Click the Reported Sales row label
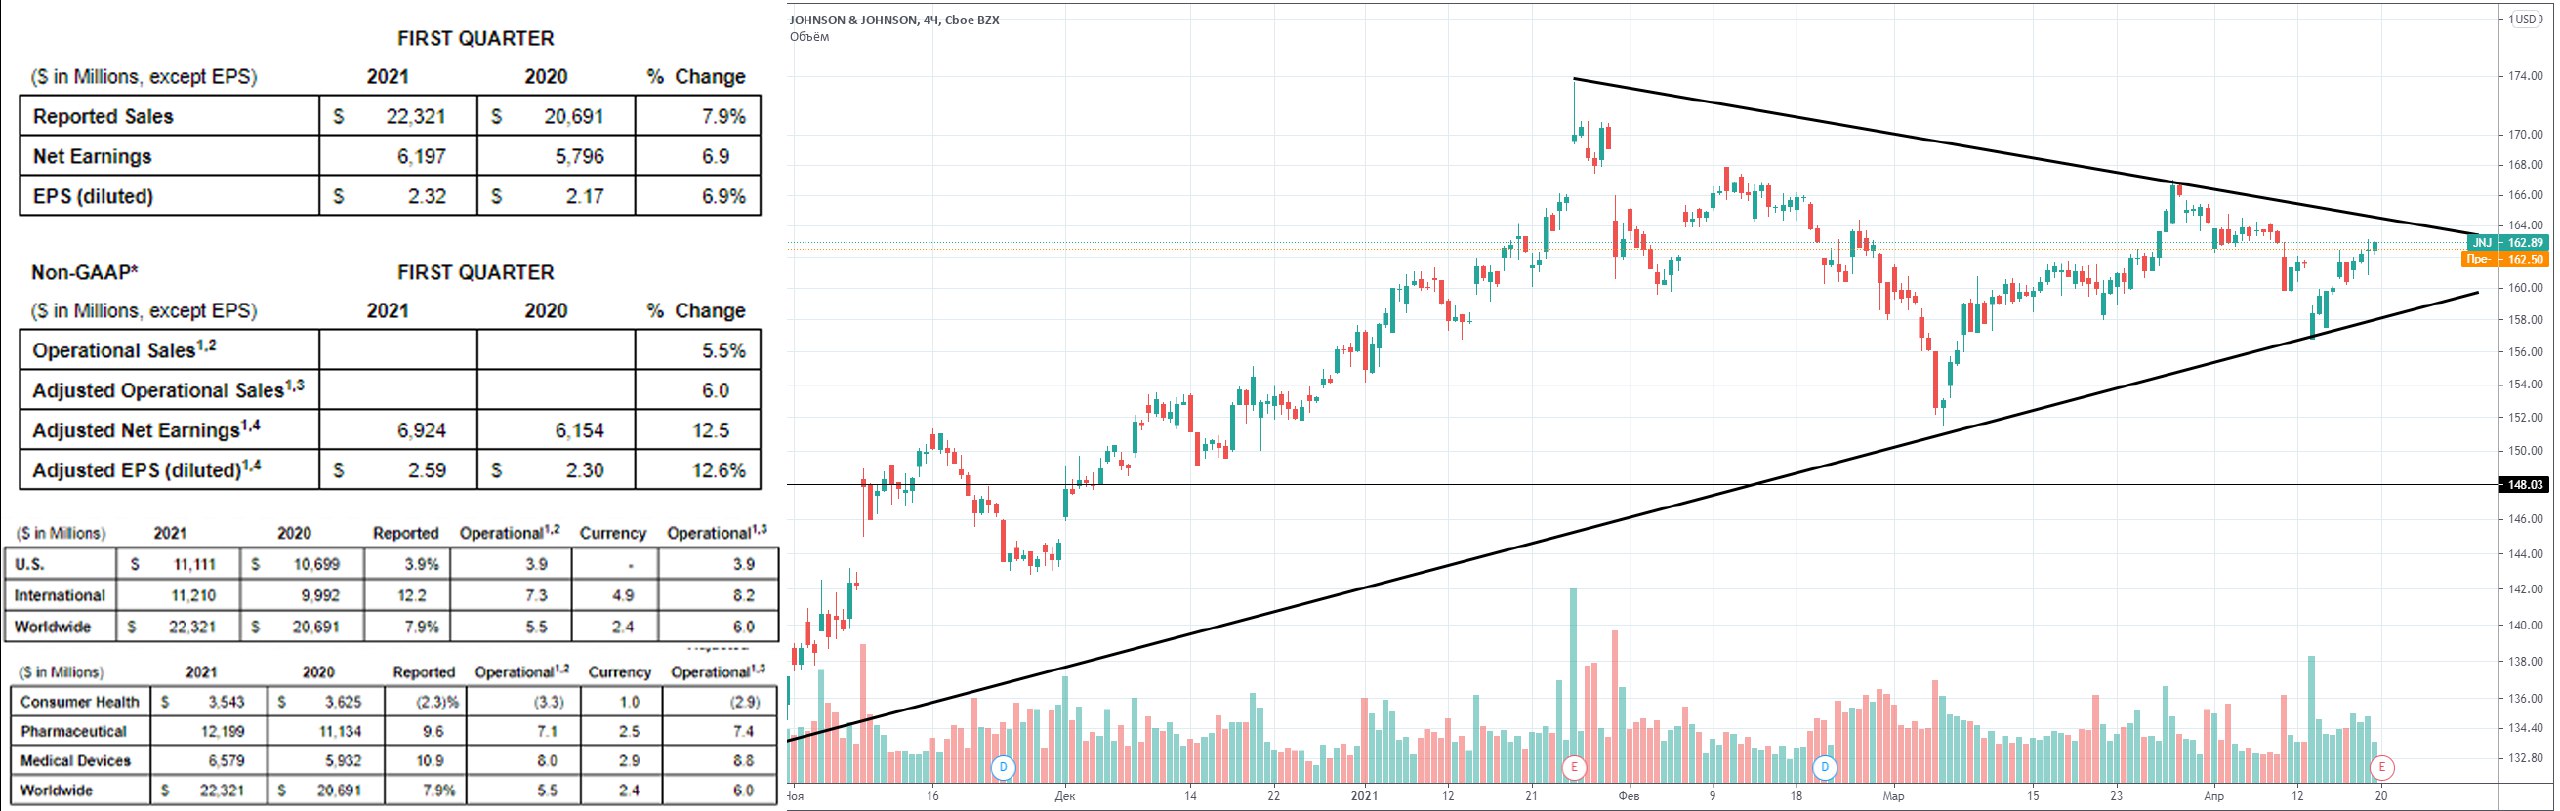Image resolution: width=2560 pixels, height=811 pixels. click(103, 116)
